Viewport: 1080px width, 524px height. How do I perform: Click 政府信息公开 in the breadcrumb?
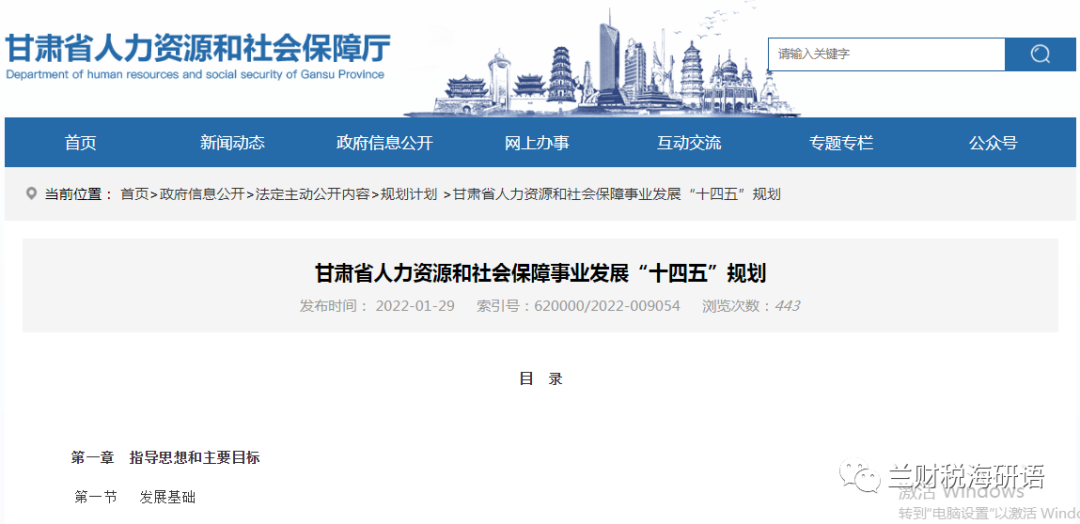[202, 194]
